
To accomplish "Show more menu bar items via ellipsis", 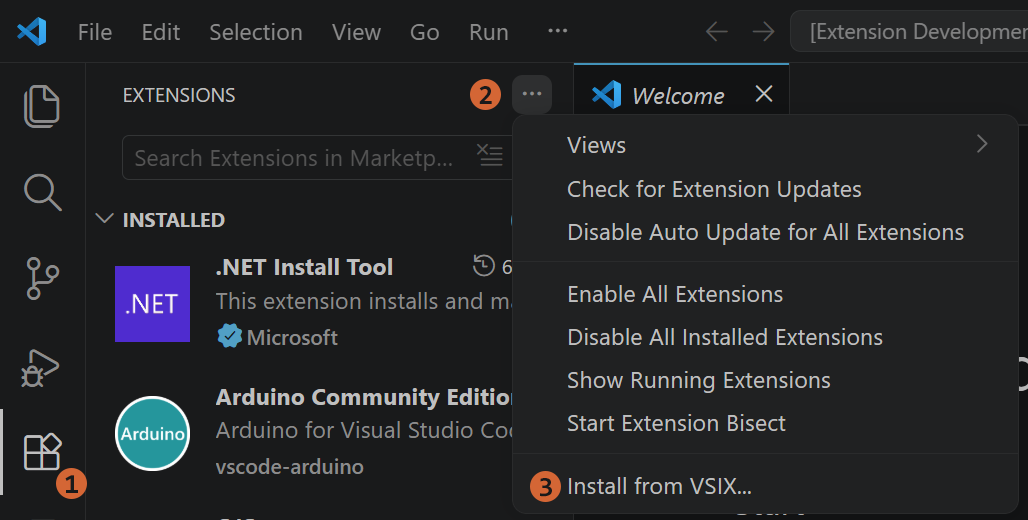I will click(557, 31).
